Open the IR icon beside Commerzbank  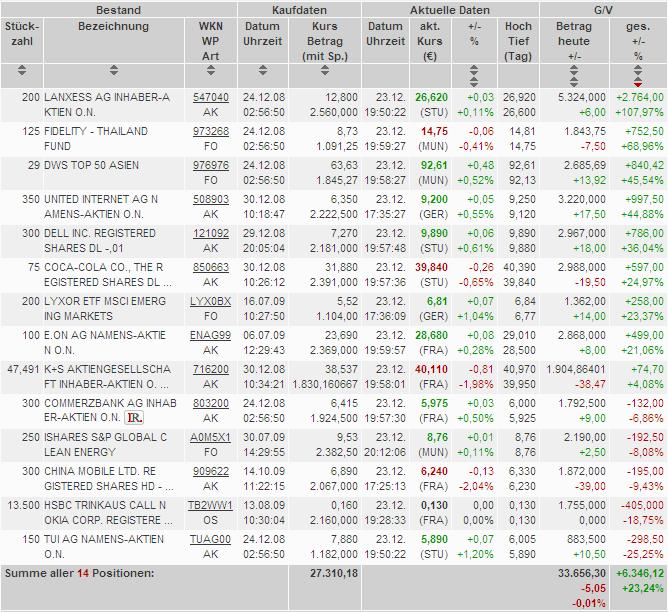(x=134, y=418)
